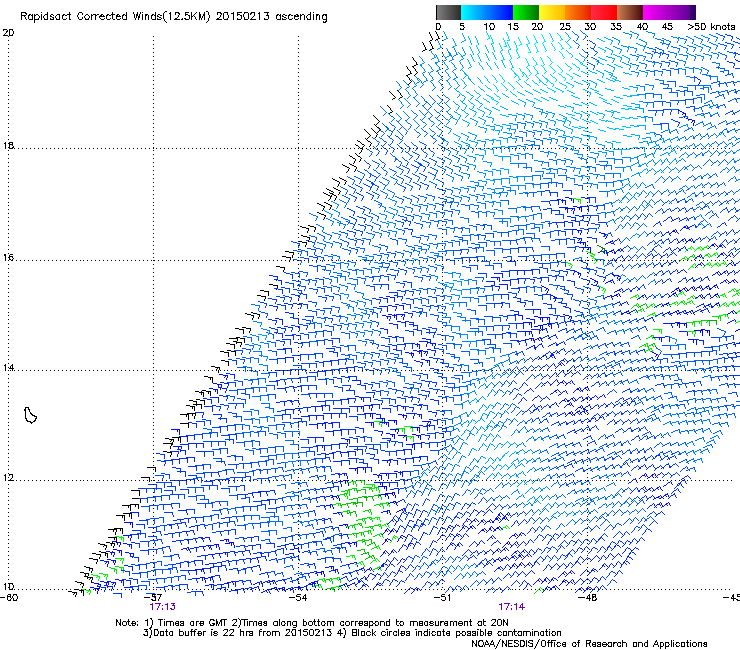Click the latitude label '10'

click(8, 586)
